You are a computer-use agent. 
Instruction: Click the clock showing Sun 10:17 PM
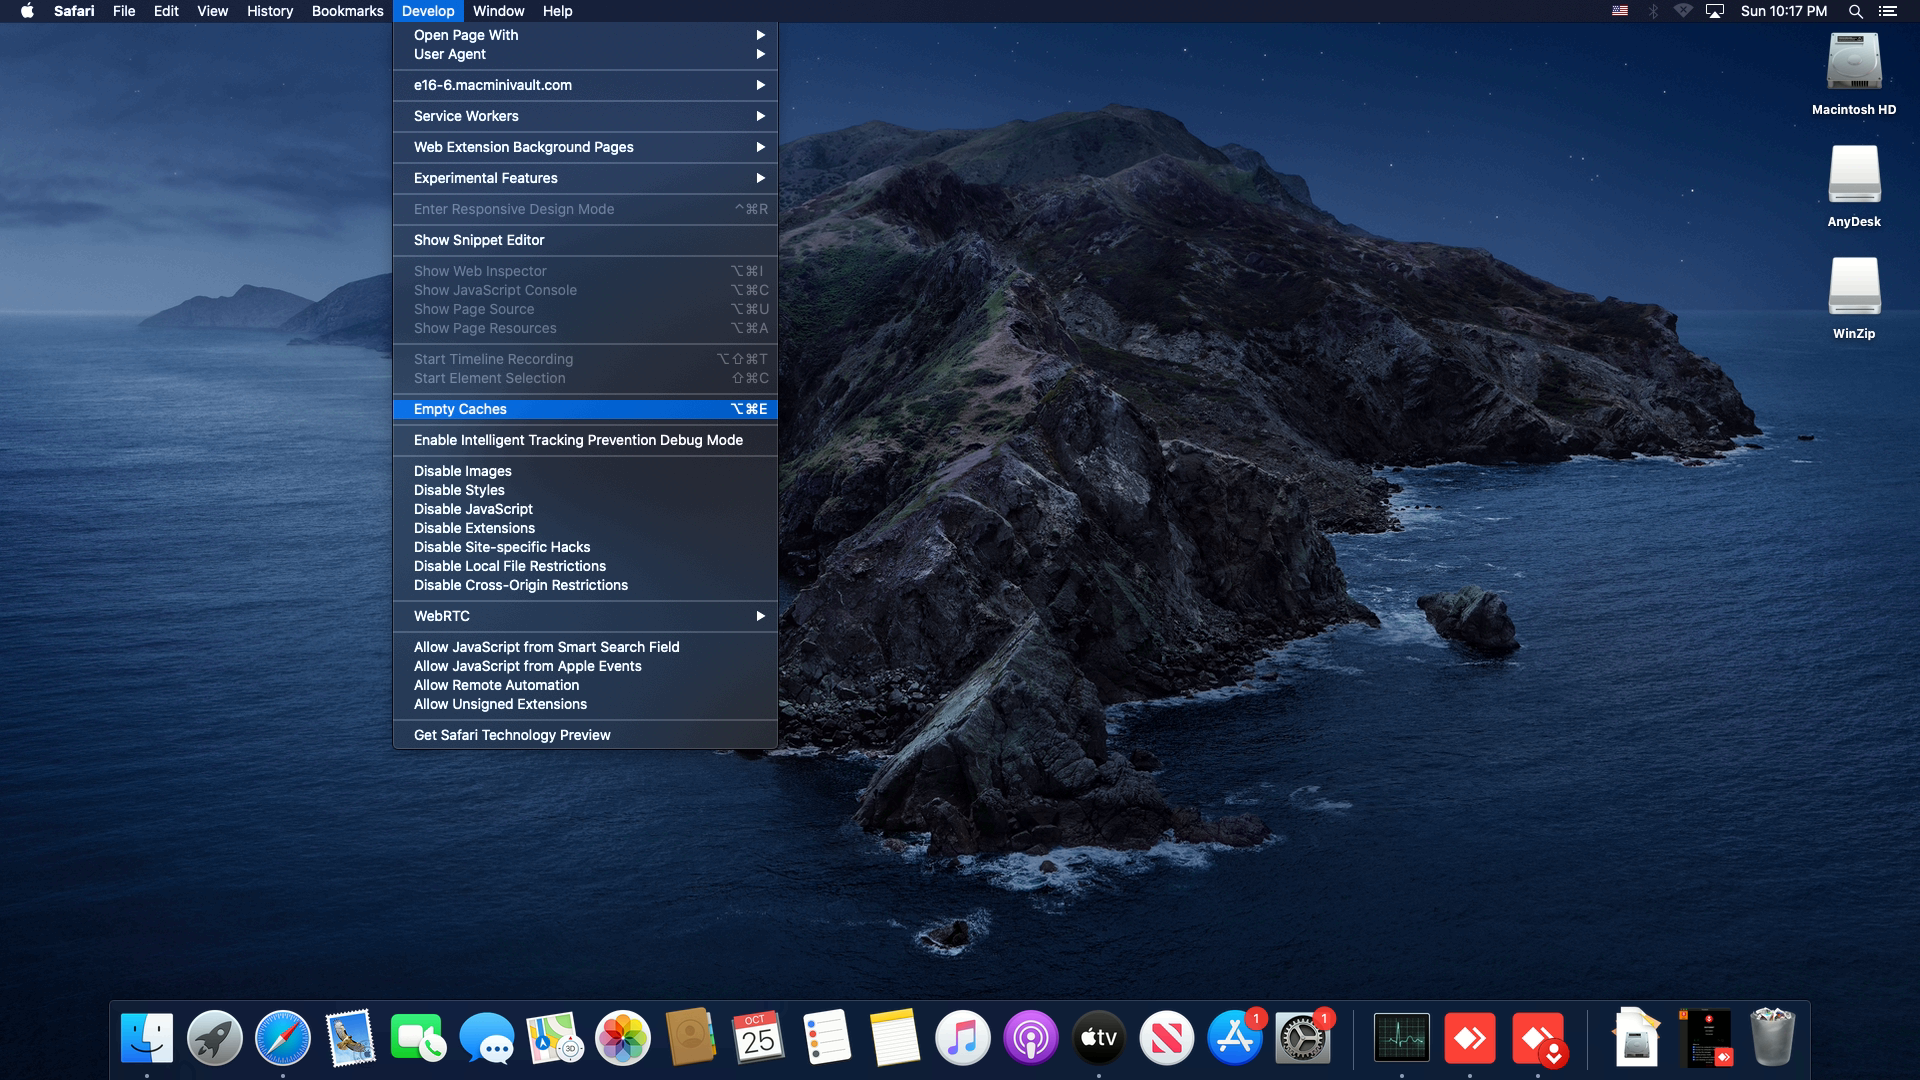click(x=1783, y=11)
